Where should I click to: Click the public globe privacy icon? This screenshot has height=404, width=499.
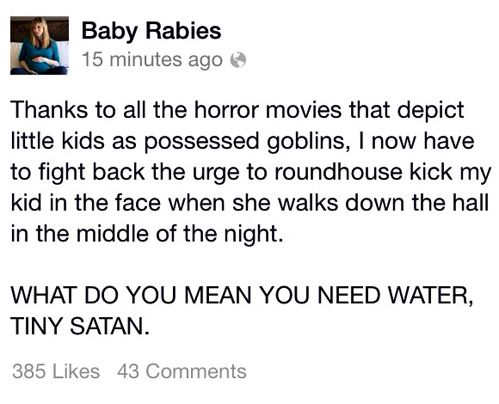(238, 60)
